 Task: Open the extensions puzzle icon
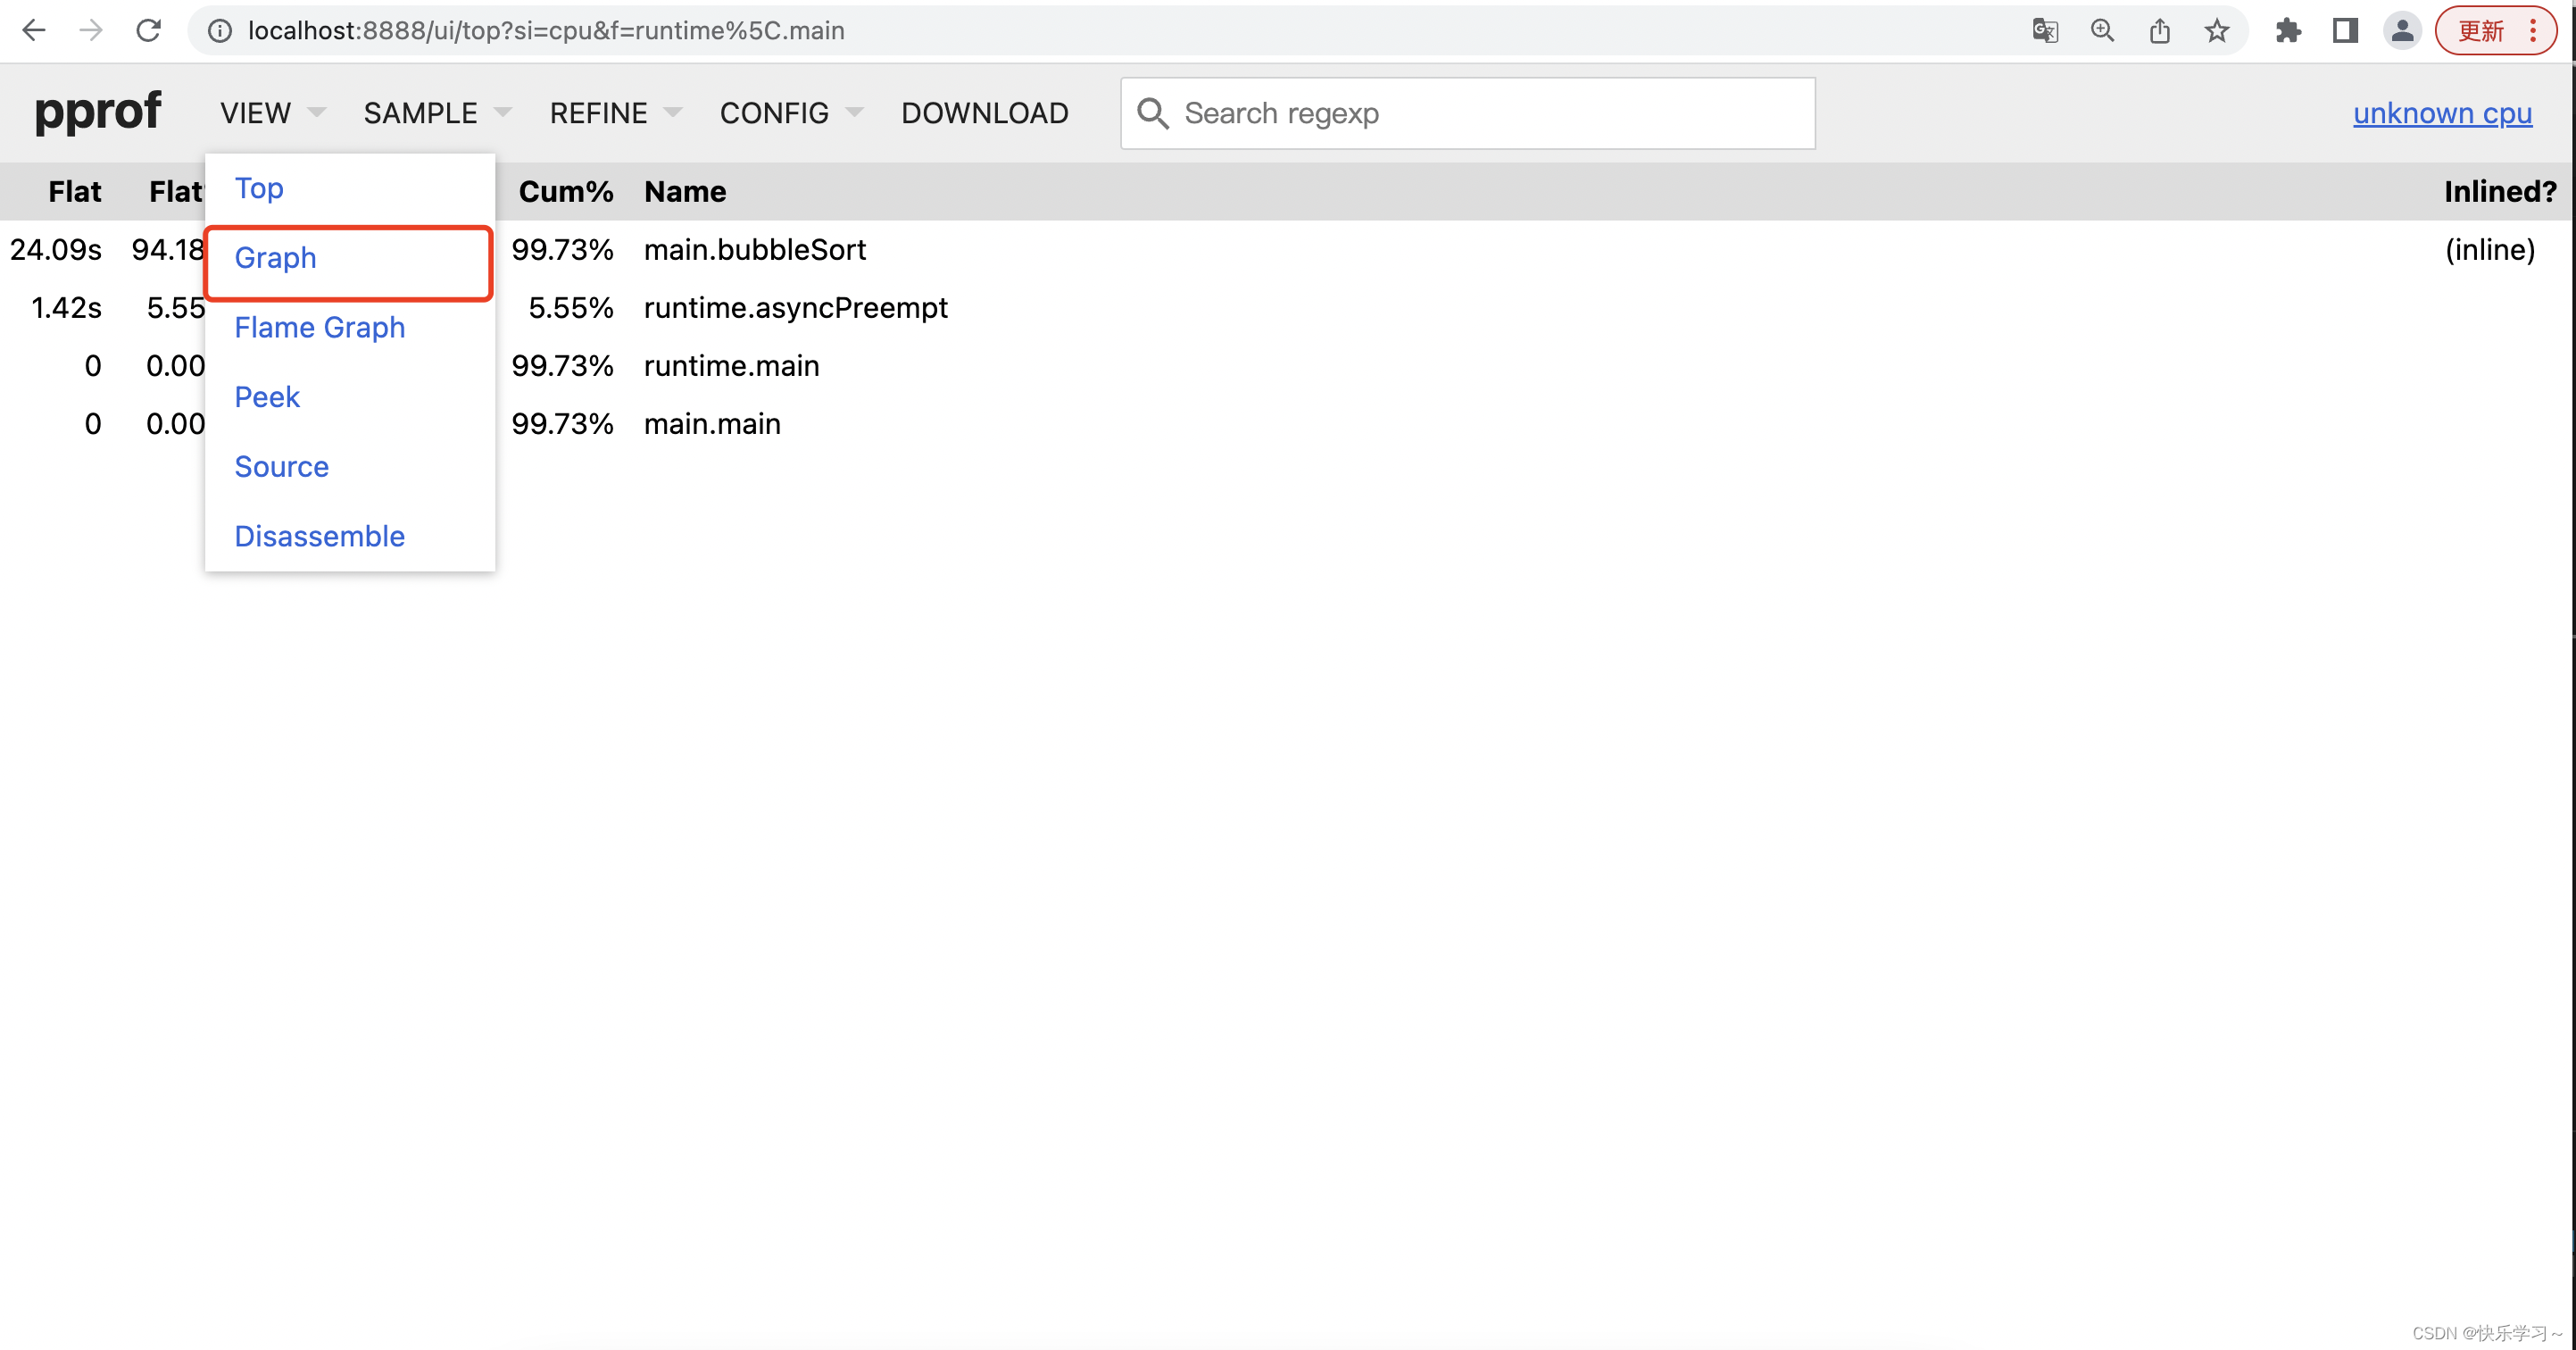(x=2288, y=31)
